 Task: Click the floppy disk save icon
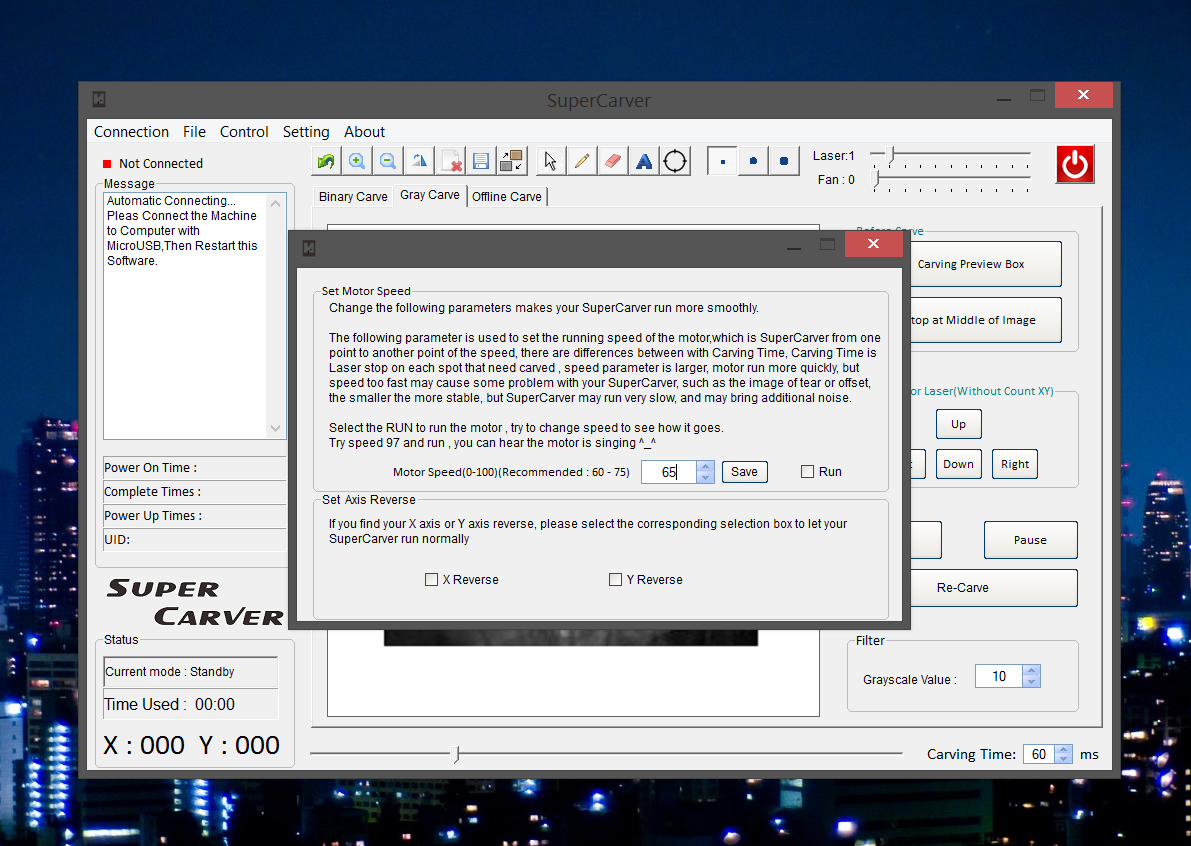point(480,161)
